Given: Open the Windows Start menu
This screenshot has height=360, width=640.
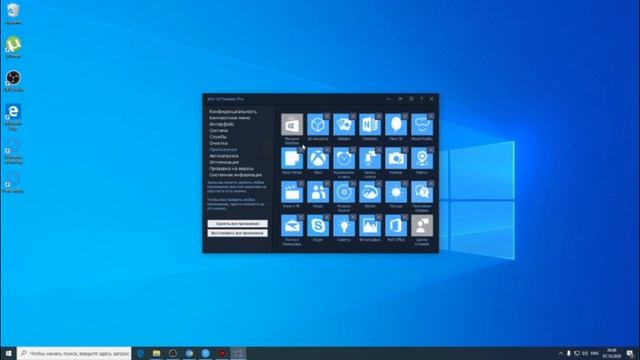Looking at the screenshot, I should [x=8, y=353].
